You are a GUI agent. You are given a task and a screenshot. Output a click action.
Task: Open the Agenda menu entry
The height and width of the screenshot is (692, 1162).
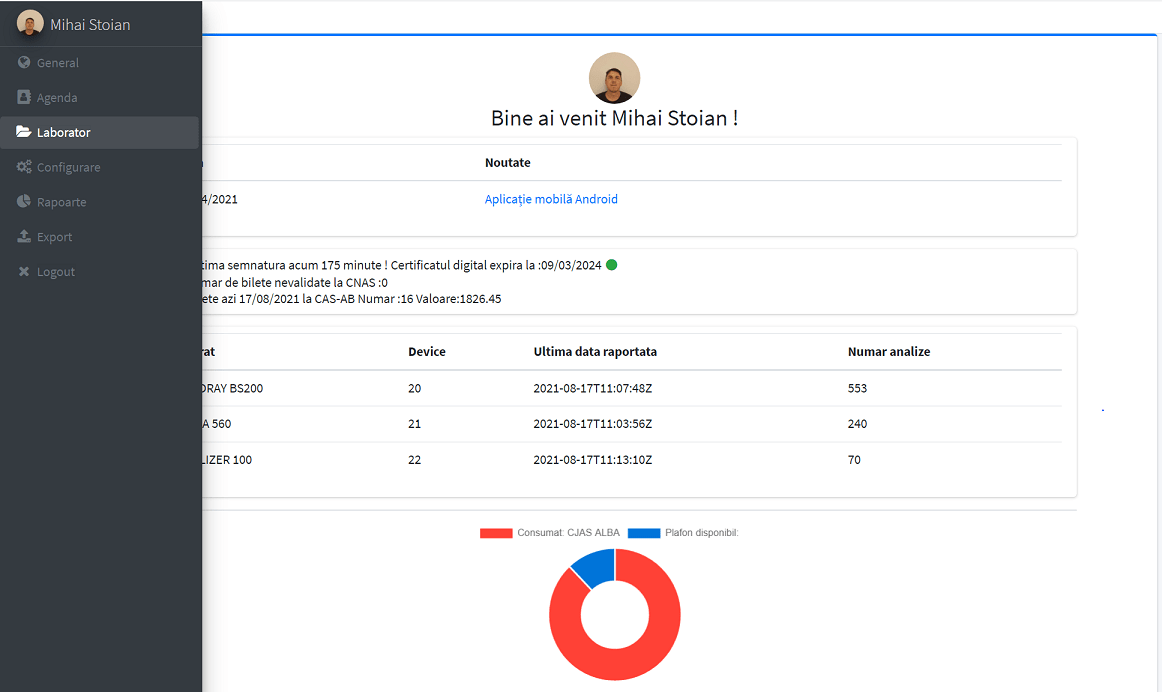pyautogui.click(x=100, y=98)
